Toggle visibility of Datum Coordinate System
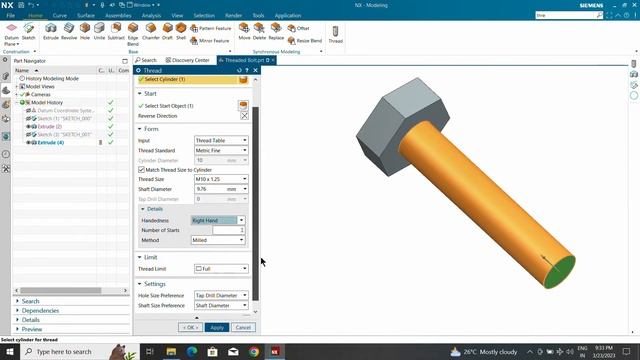The height and width of the screenshot is (360, 640). pyautogui.click(x=29, y=111)
